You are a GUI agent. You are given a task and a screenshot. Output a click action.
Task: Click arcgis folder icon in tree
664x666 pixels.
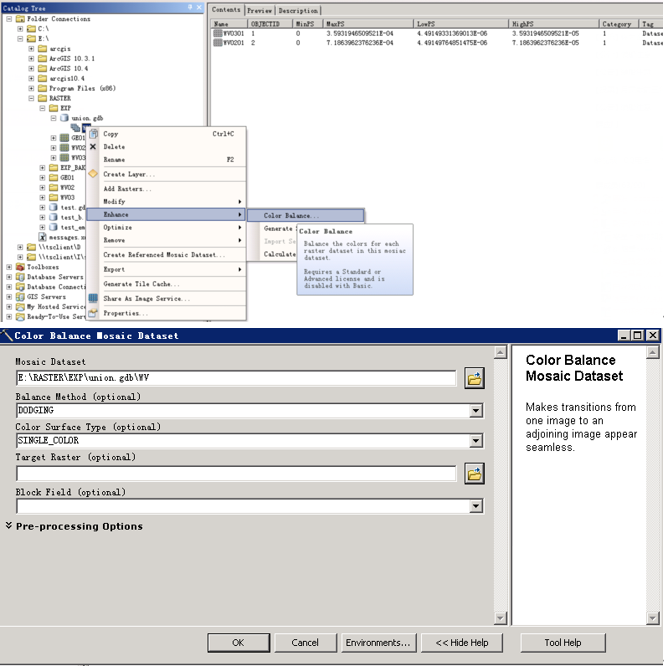click(x=42, y=48)
